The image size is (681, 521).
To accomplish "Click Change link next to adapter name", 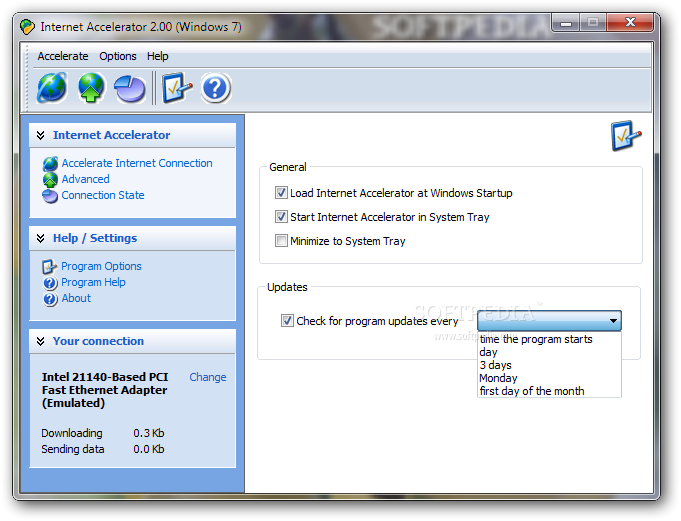I will tap(208, 377).
